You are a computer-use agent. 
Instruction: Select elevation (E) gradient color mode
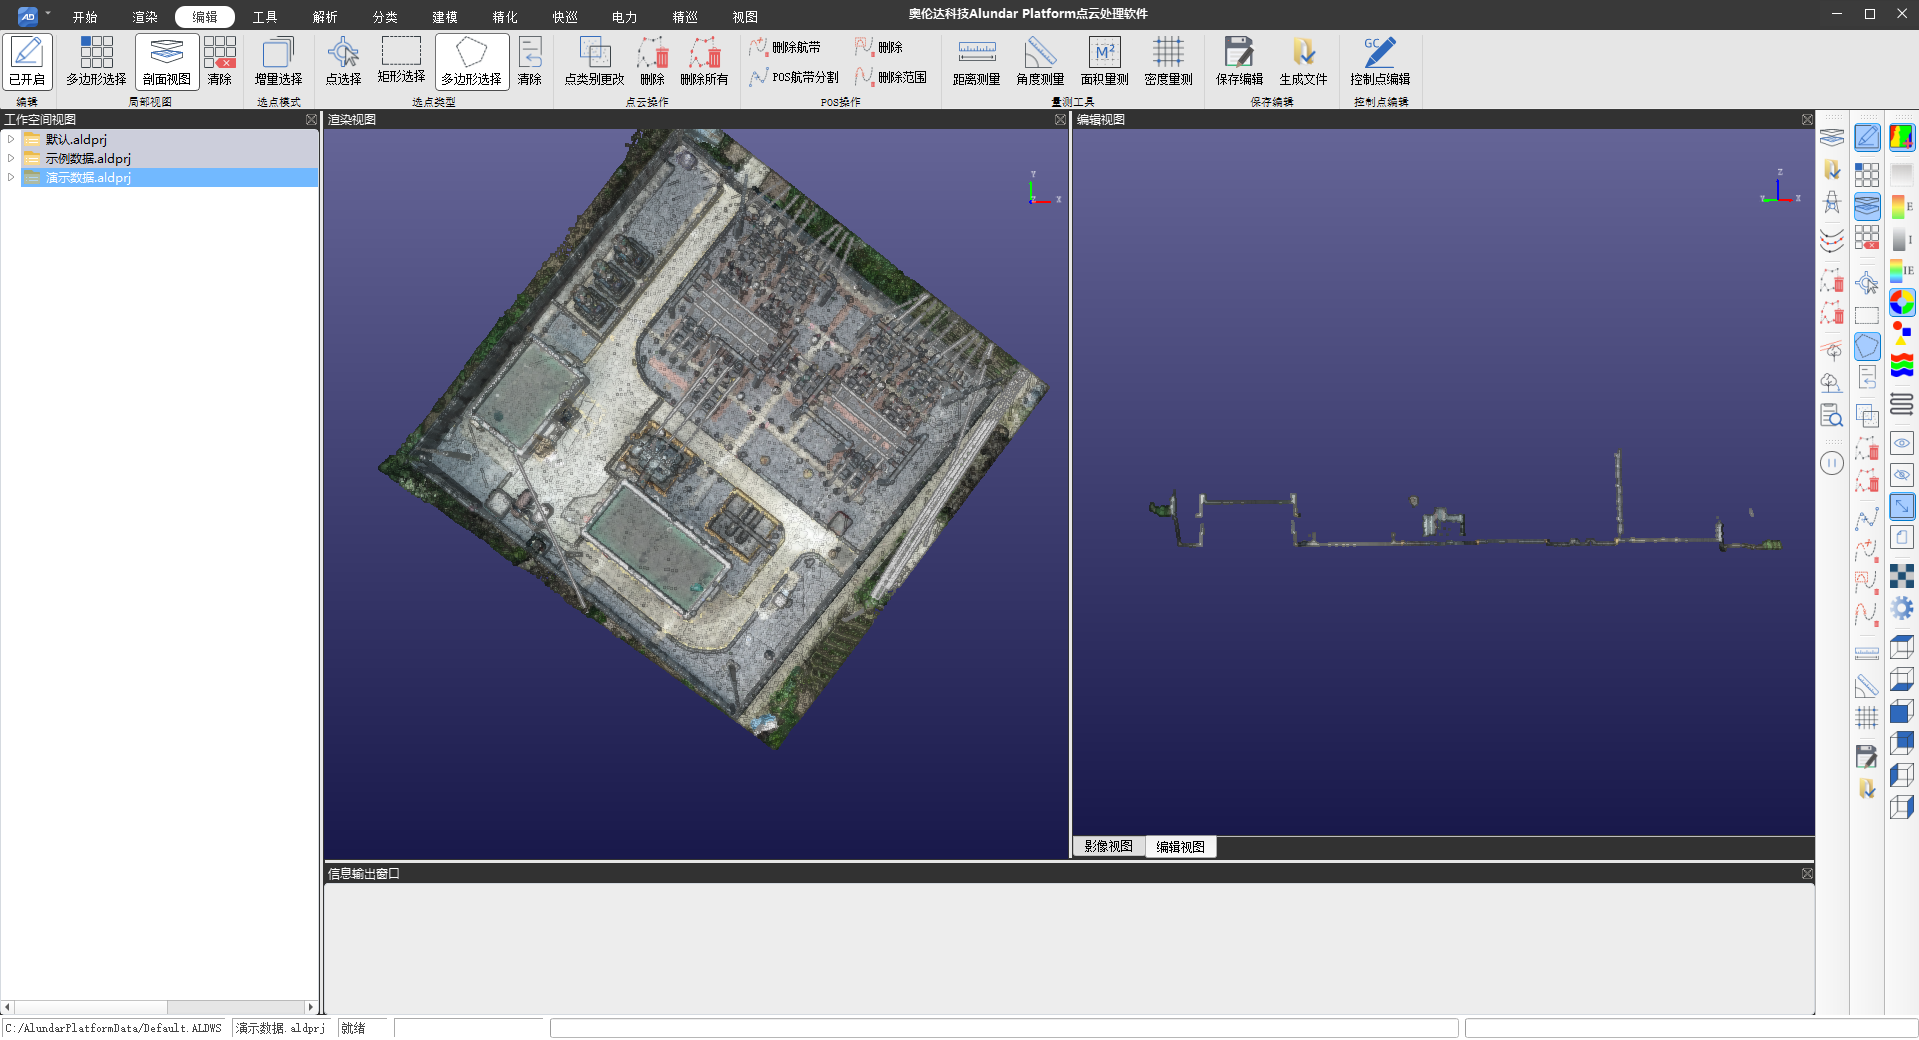click(x=1902, y=207)
